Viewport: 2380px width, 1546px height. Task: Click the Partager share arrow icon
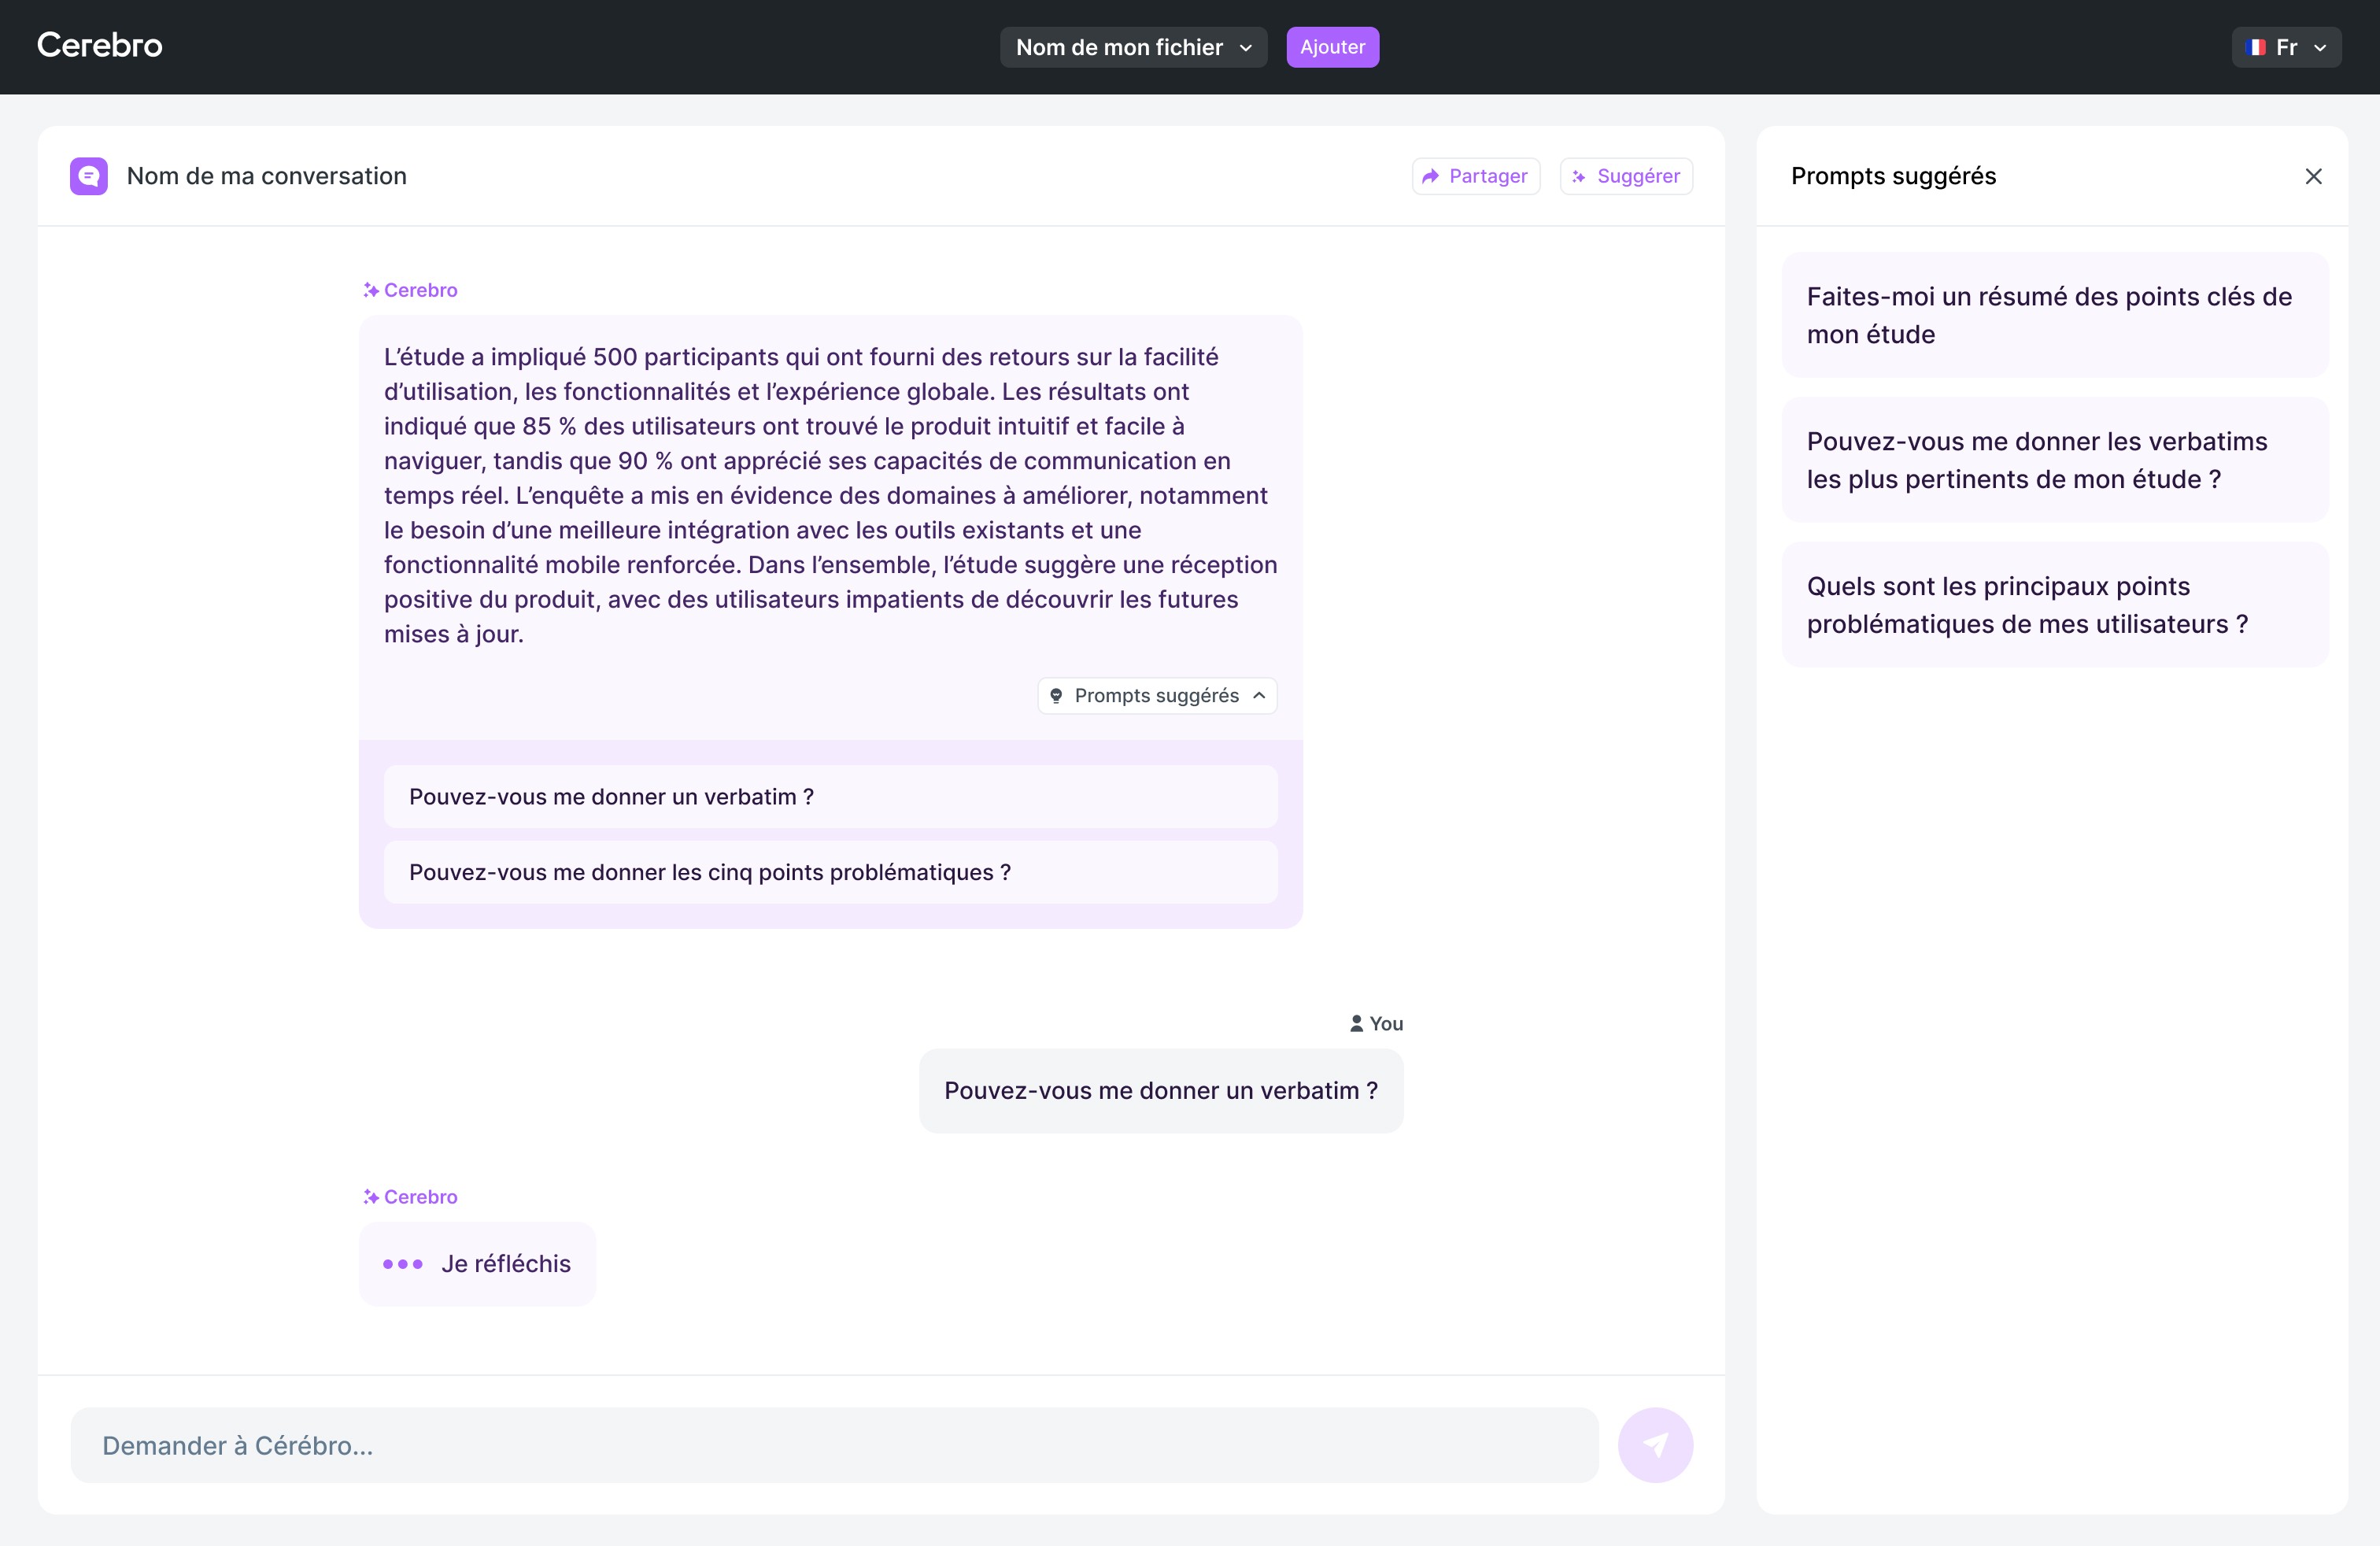1431,176
